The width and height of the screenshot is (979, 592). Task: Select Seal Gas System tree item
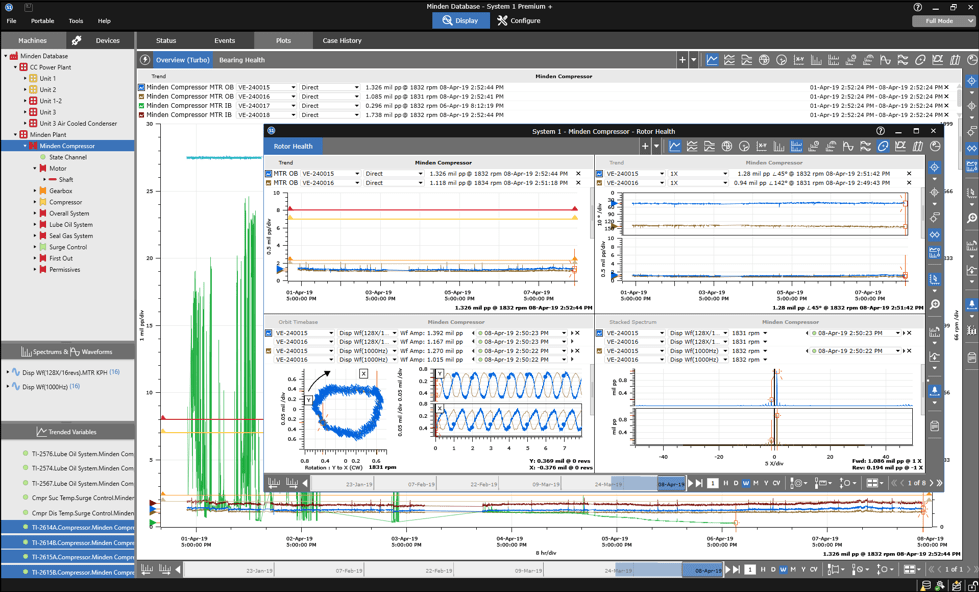[x=71, y=236]
